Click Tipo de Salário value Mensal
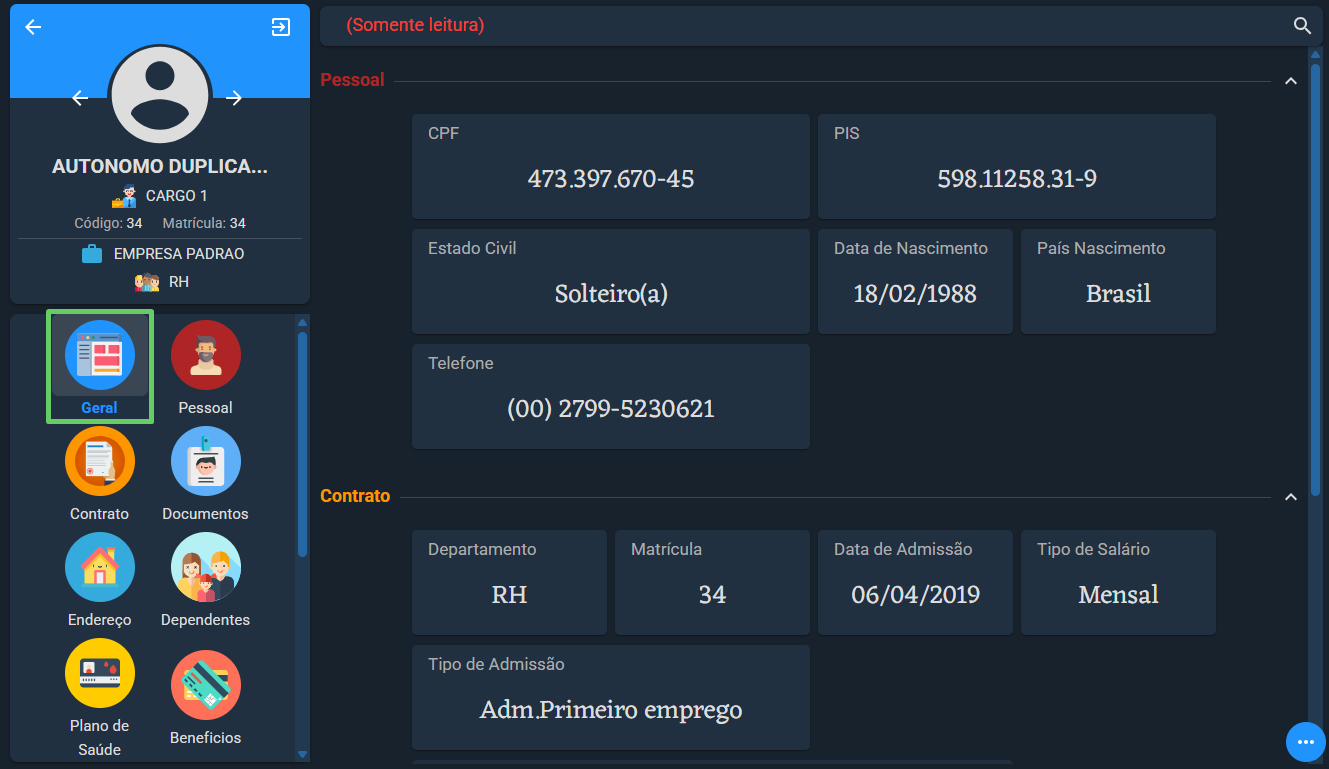The height and width of the screenshot is (769, 1329). [x=1118, y=595]
